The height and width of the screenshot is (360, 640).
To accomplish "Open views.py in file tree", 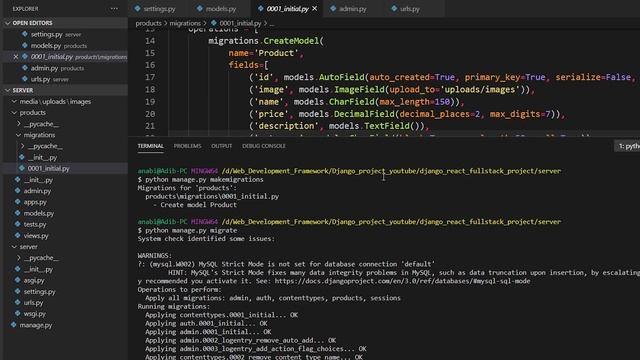I will pos(36,236).
